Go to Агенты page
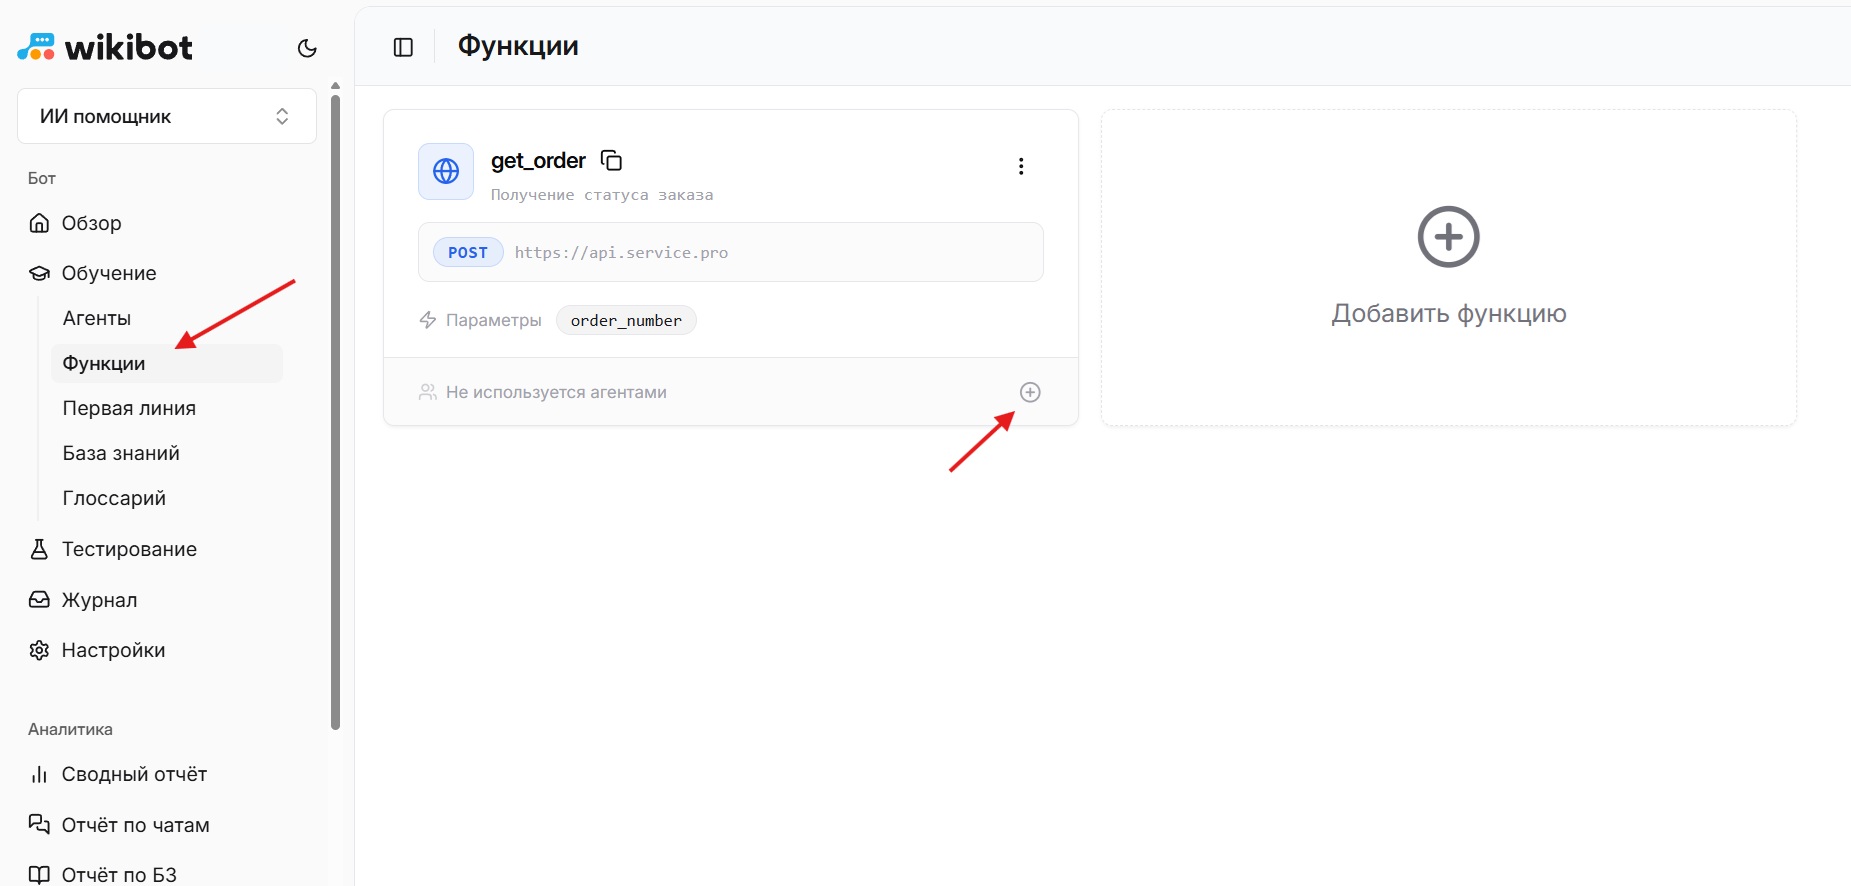The width and height of the screenshot is (1851, 886). coord(97,318)
